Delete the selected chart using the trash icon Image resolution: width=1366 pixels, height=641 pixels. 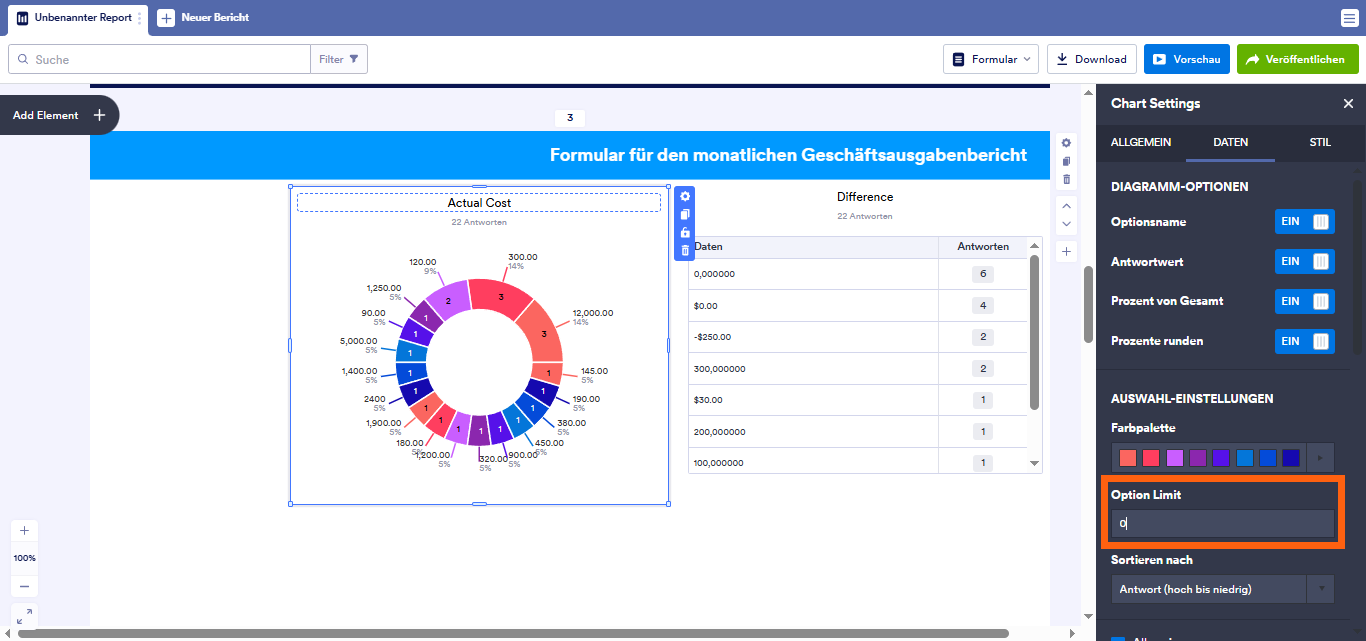coord(684,249)
